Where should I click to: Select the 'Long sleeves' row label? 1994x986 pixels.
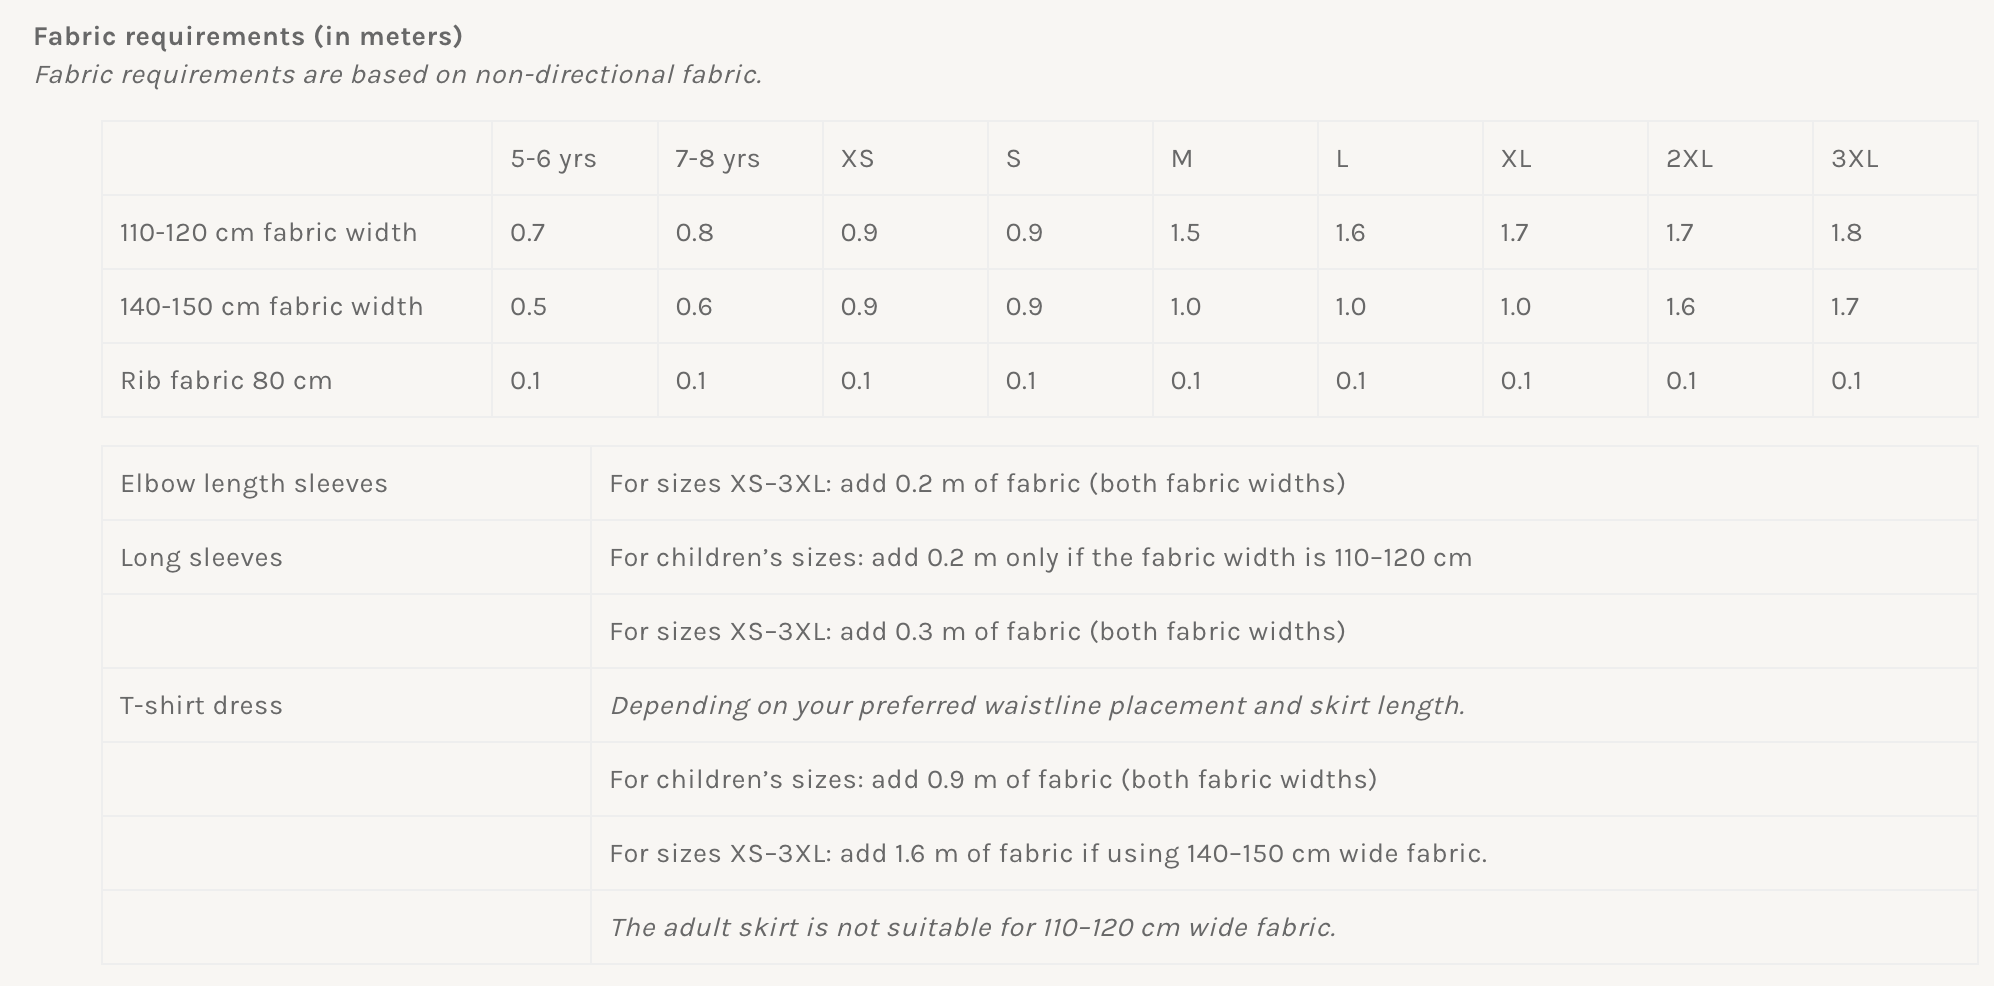(x=201, y=558)
